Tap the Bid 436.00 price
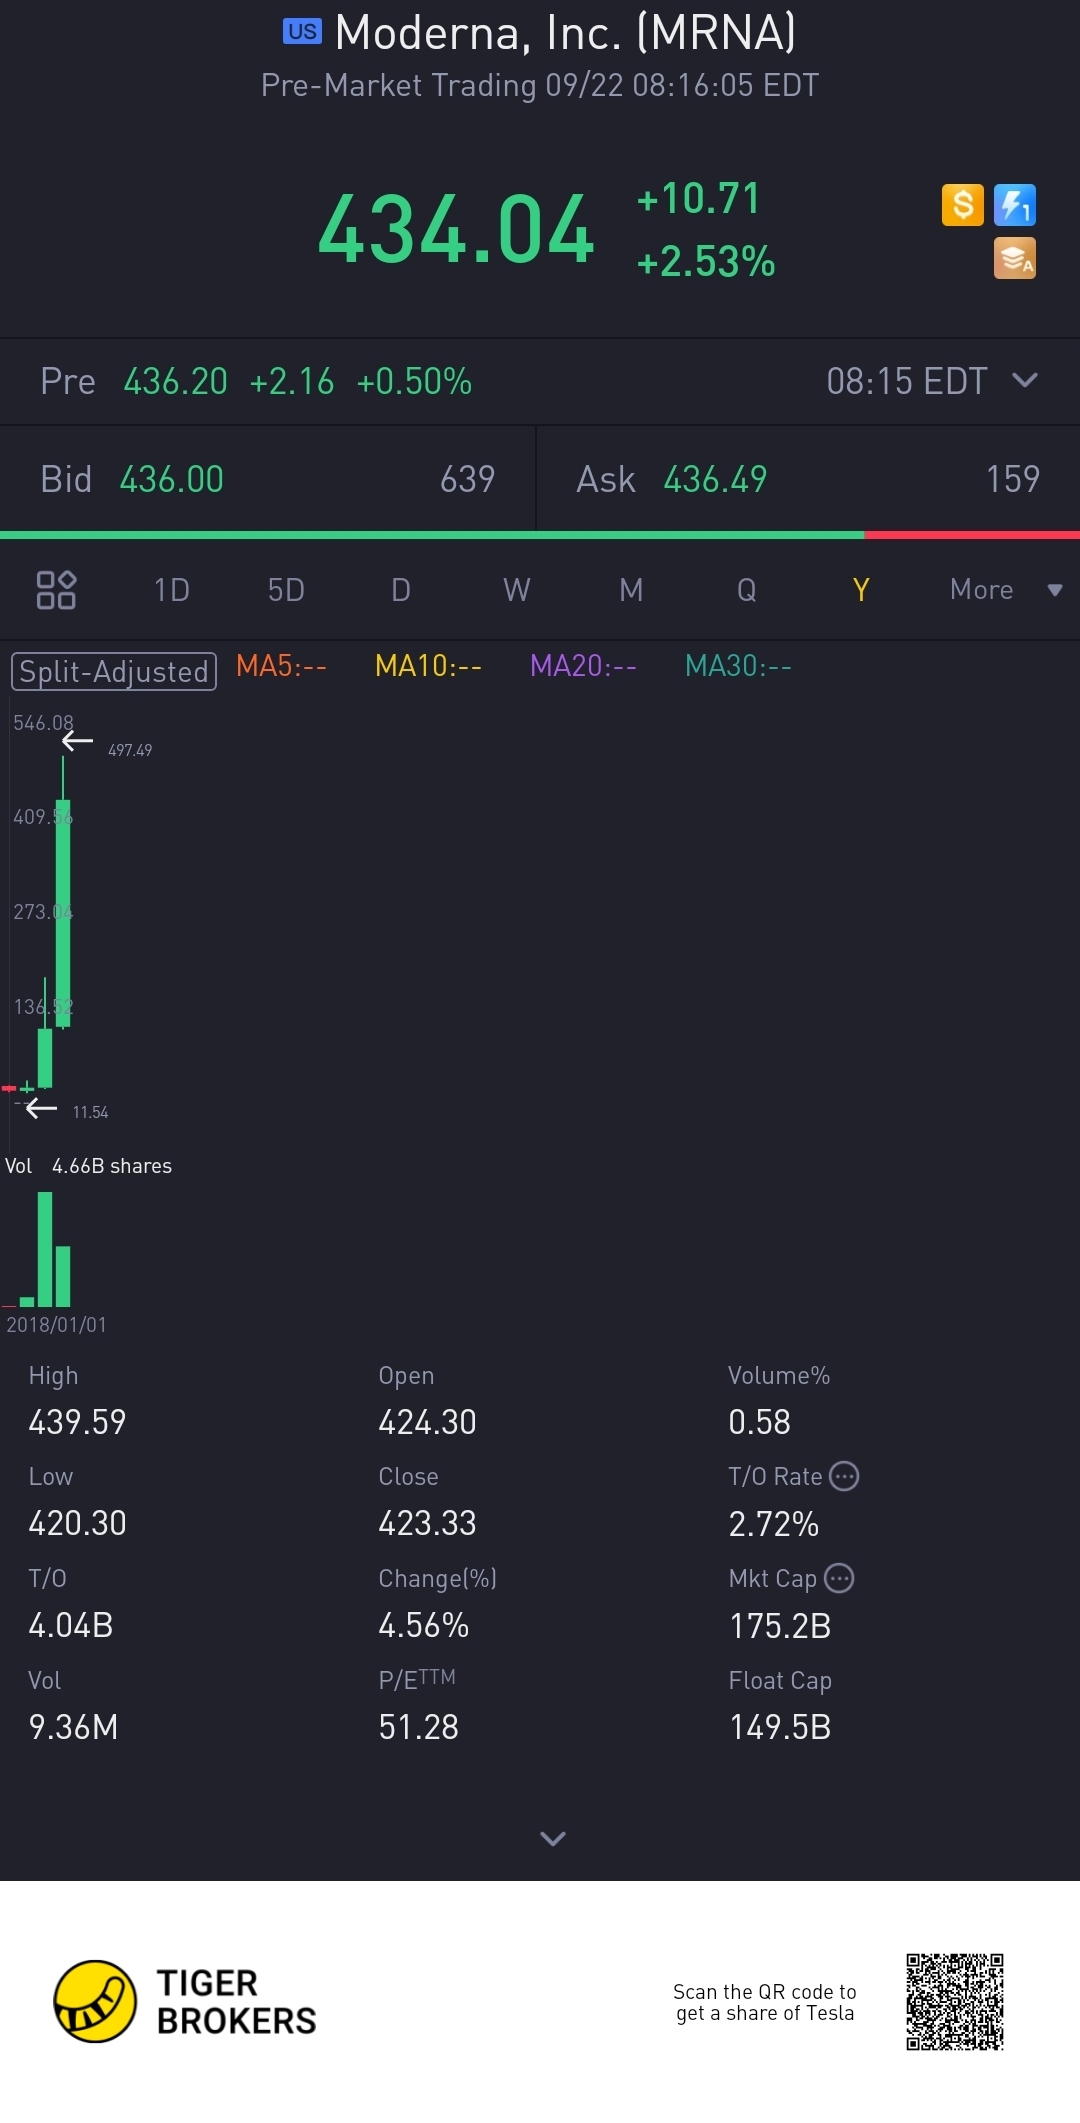The image size is (1080, 2123). 172,479
